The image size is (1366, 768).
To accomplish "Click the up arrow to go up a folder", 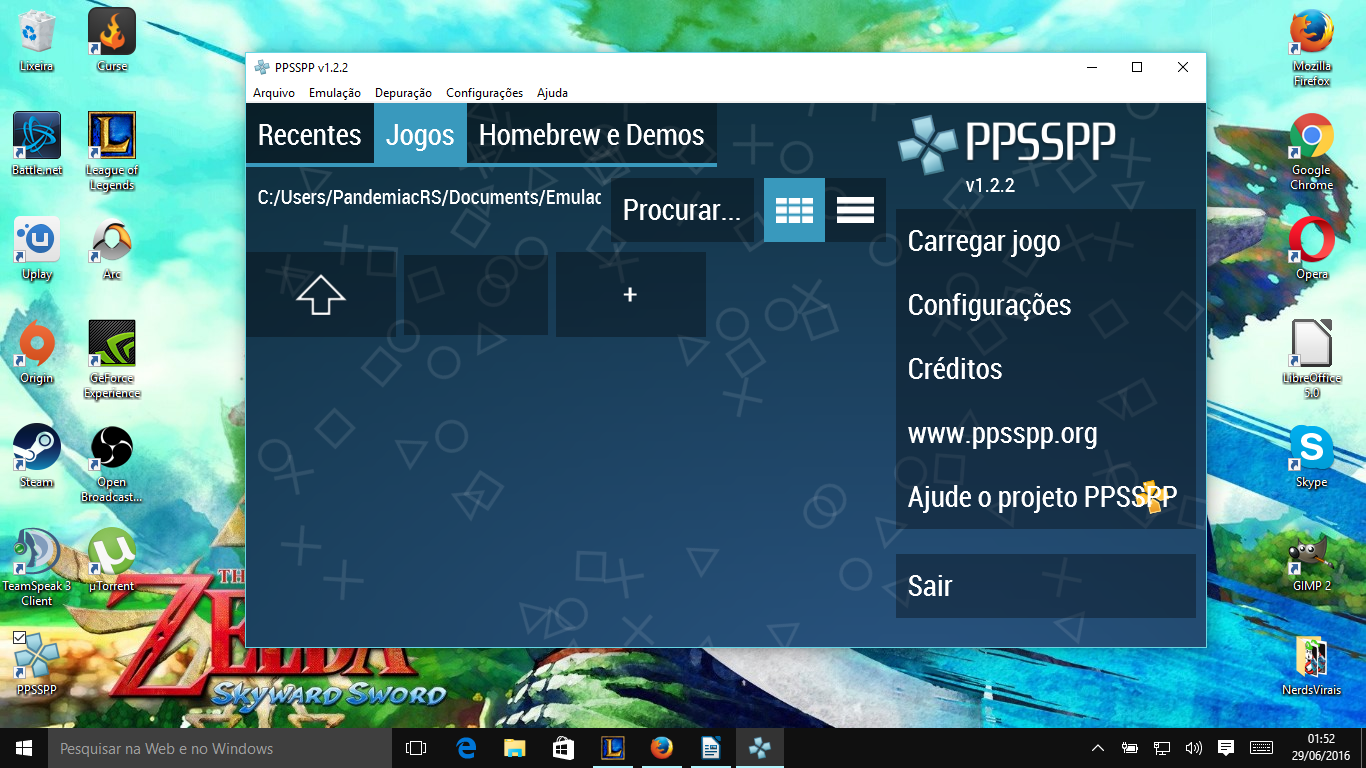I will click(x=322, y=294).
